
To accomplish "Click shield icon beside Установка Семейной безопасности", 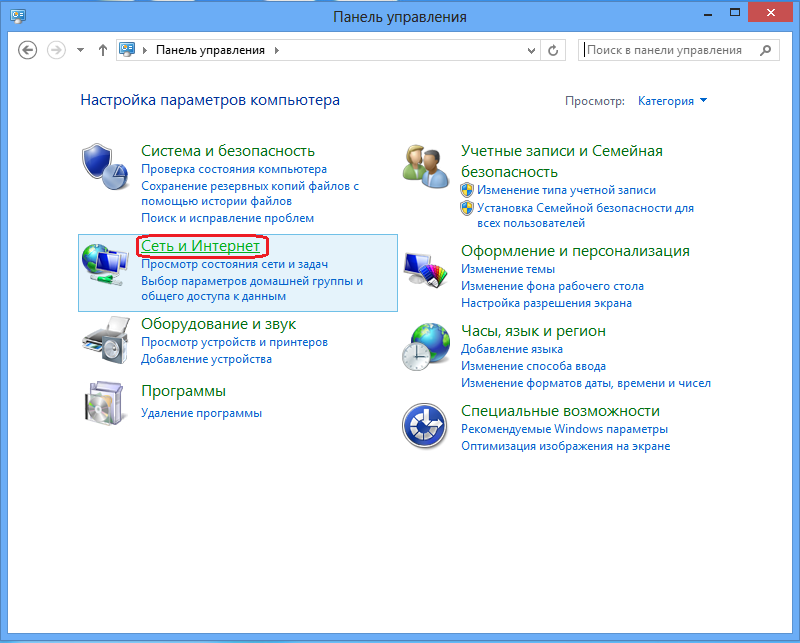I will pos(467,208).
